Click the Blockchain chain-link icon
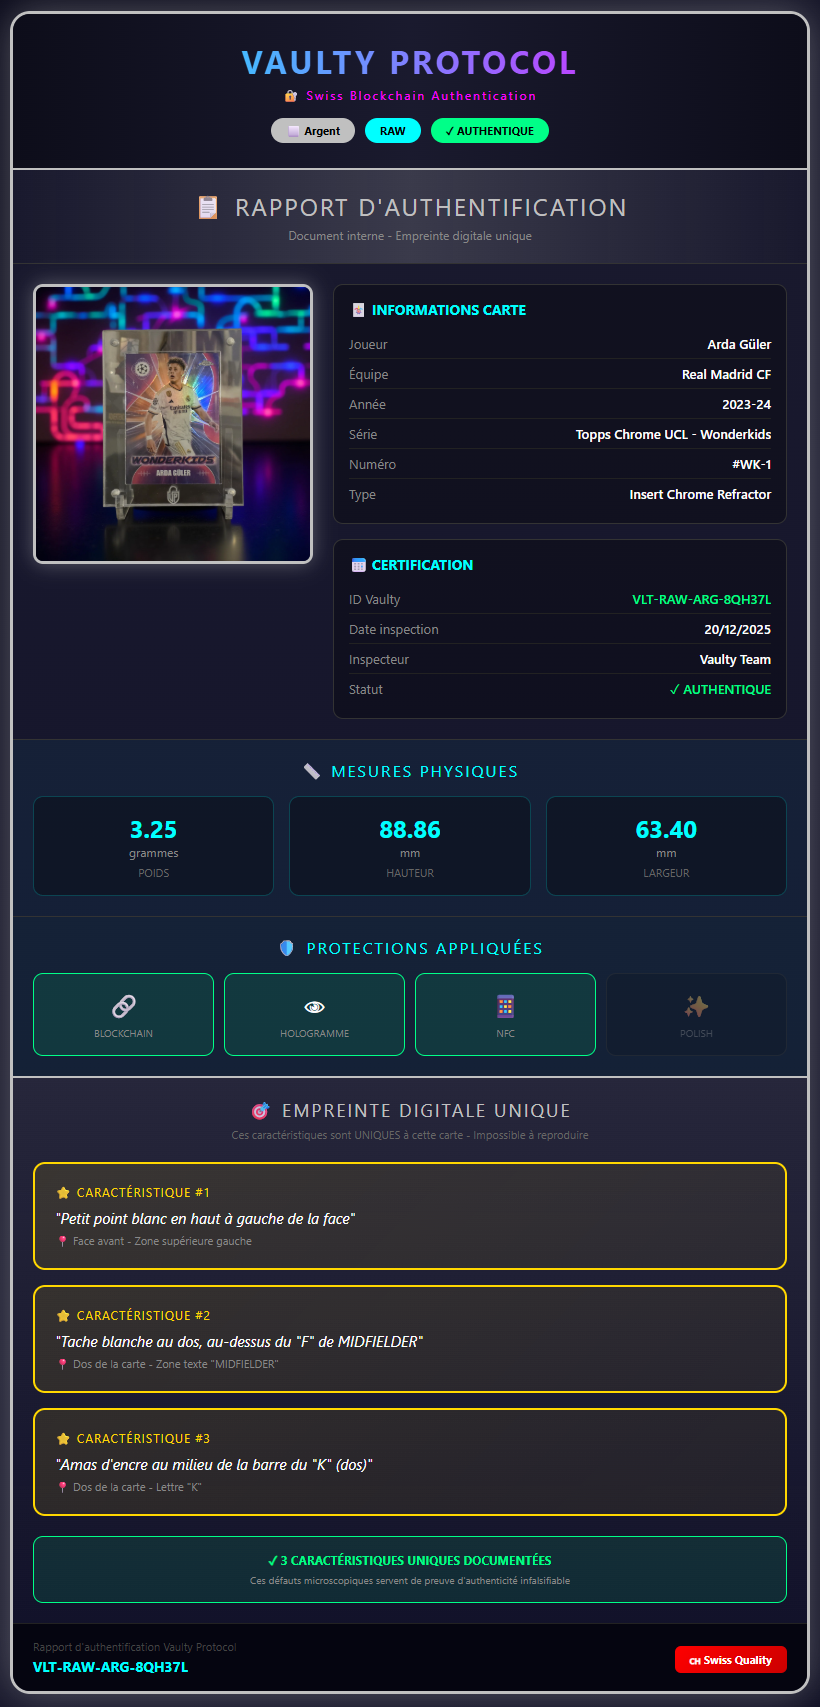Screen dimensions: 820x1707 pyautogui.click(x=124, y=1006)
